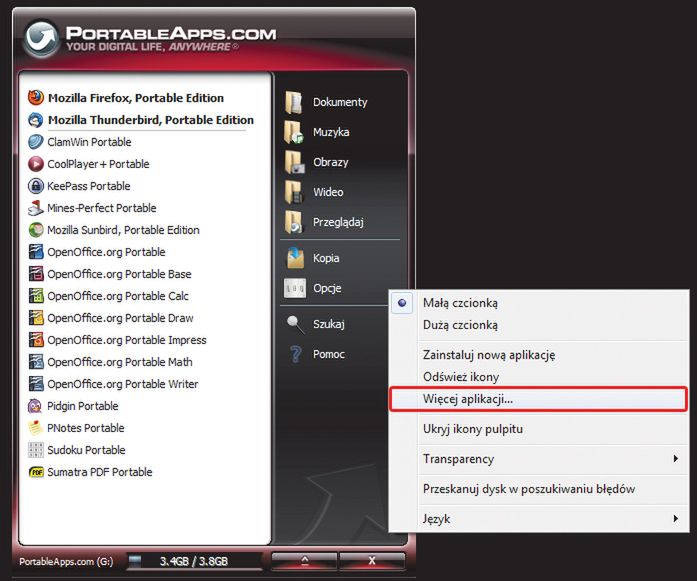
Task: Click the OpenOffice.org Portable Writer name
Action: 123,384
